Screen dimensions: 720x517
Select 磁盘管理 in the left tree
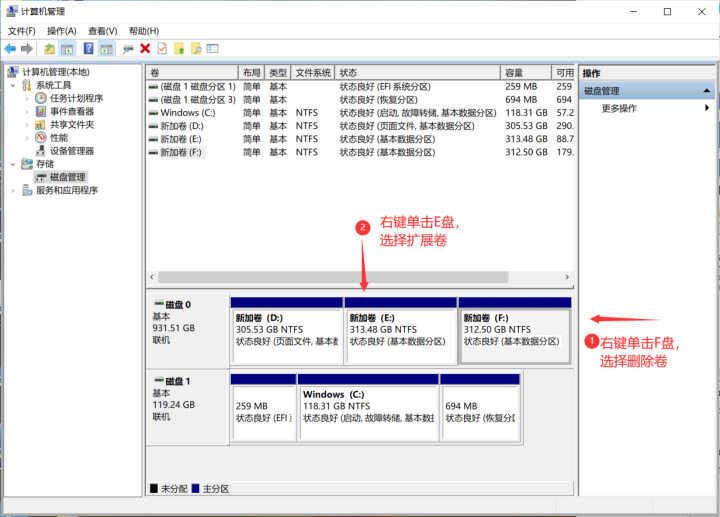(x=68, y=177)
